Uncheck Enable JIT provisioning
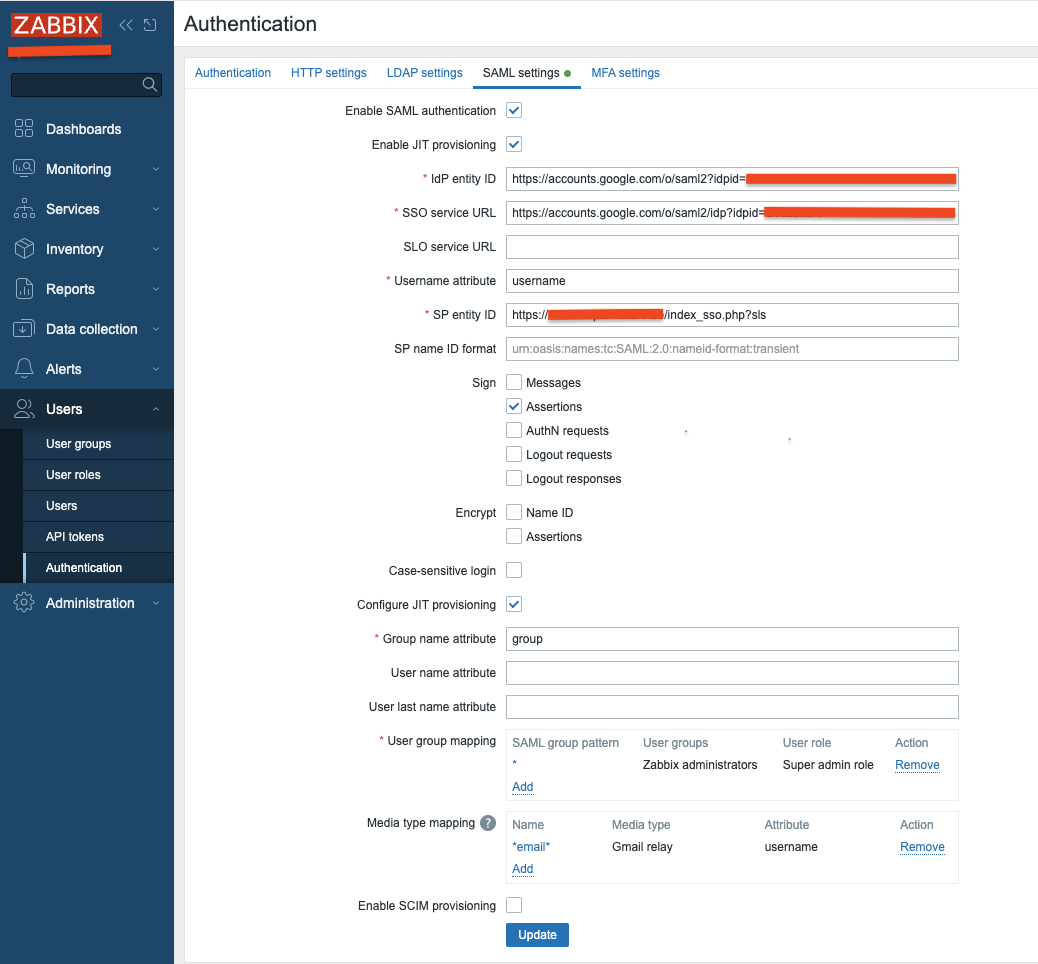The height and width of the screenshot is (964, 1038). point(513,144)
